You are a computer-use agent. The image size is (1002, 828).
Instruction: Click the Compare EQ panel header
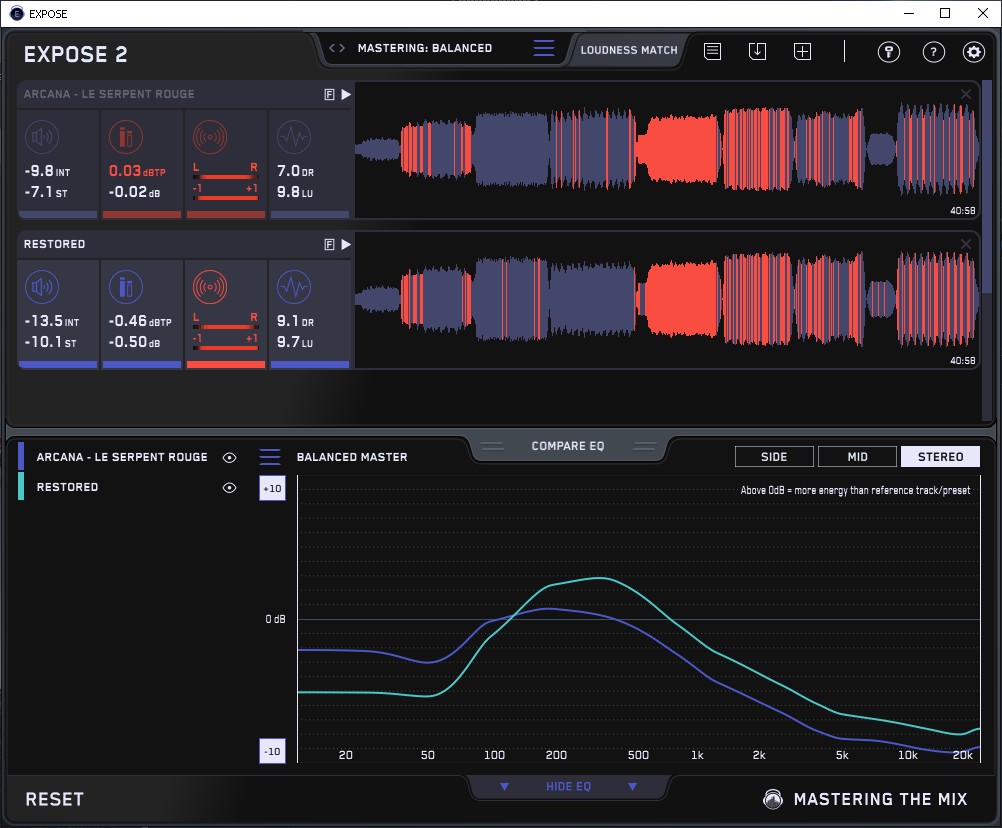pyautogui.click(x=568, y=446)
